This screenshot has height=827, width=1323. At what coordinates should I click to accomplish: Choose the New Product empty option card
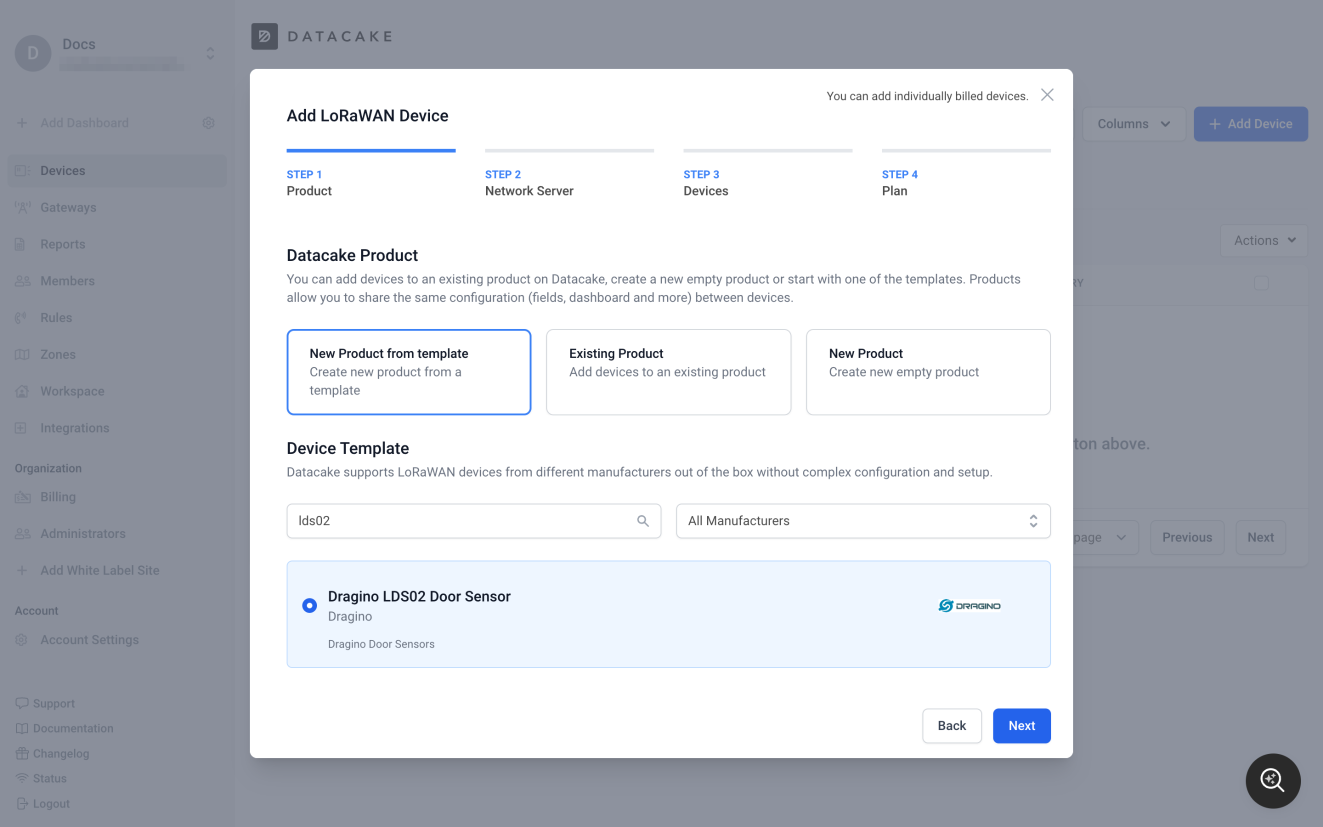[x=928, y=372]
